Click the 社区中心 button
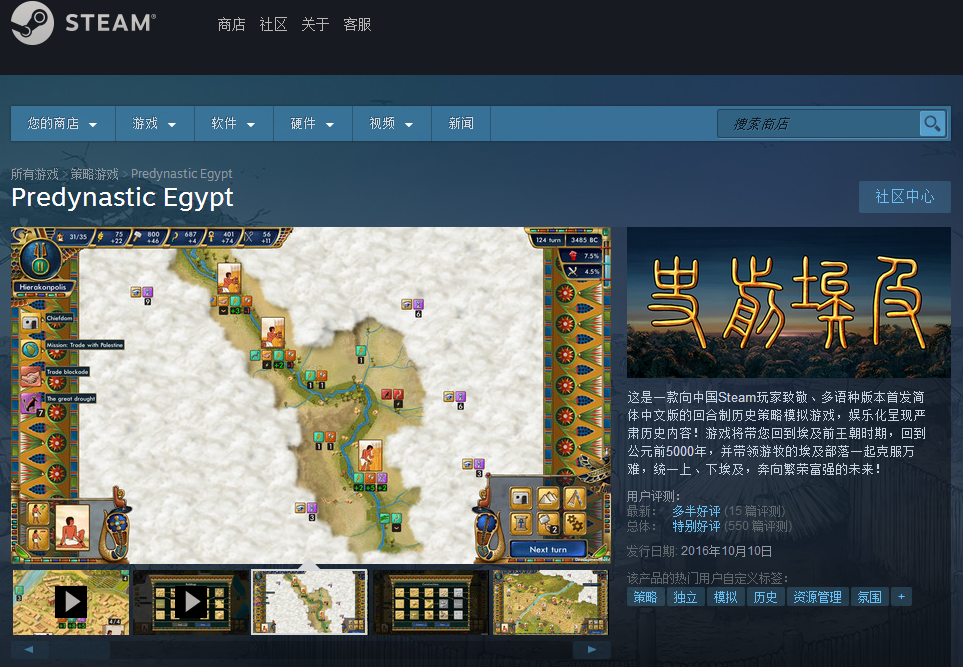The image size is (963, 667). (905, 197)
